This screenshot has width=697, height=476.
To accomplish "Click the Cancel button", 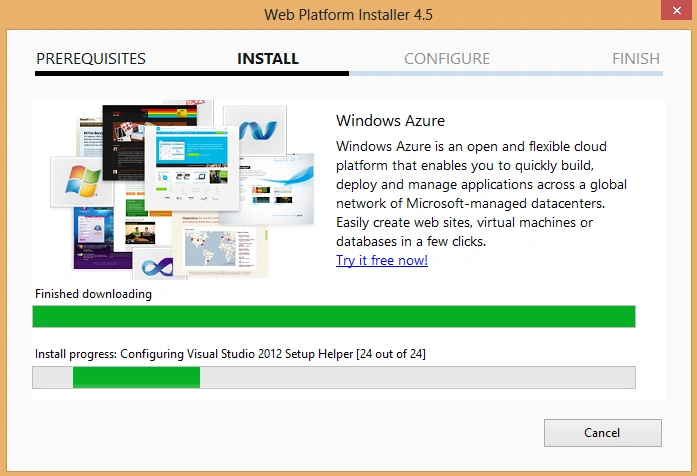I will tap(602, 432).
